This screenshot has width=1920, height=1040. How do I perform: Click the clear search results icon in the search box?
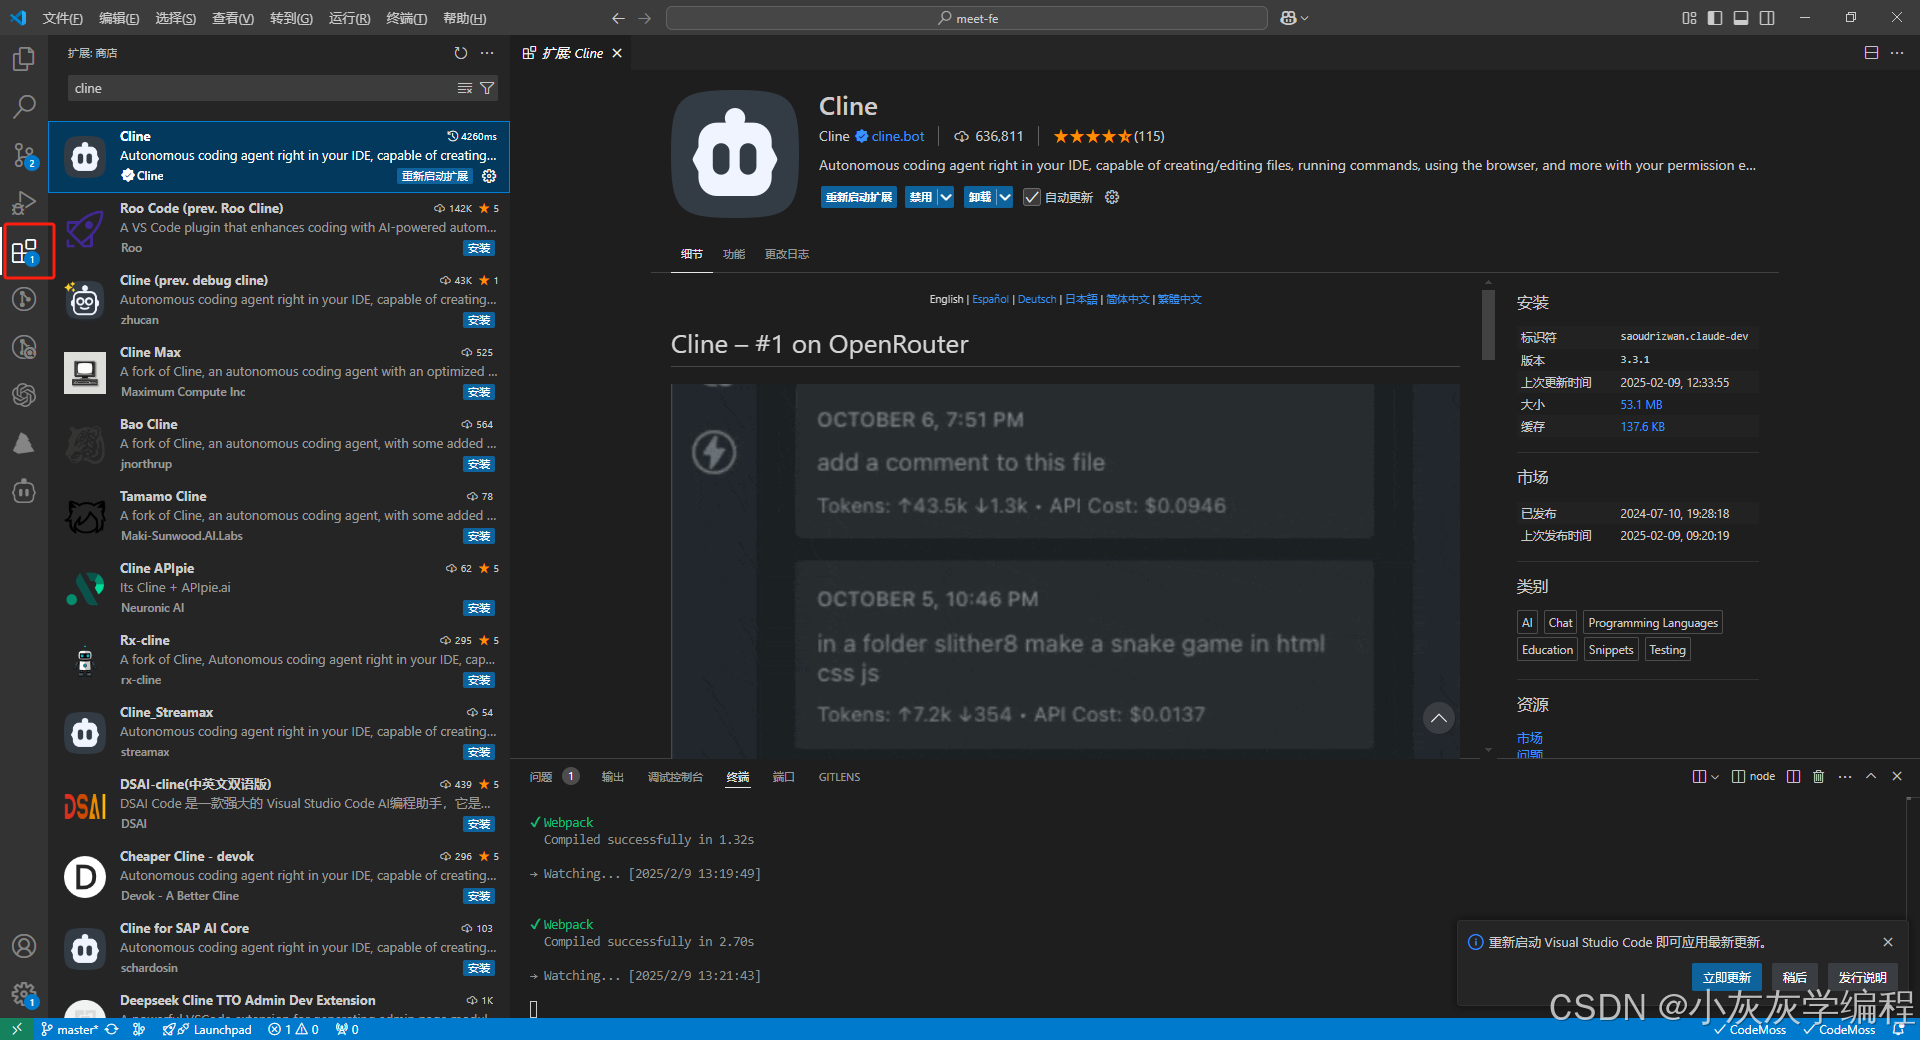point(465,88)
